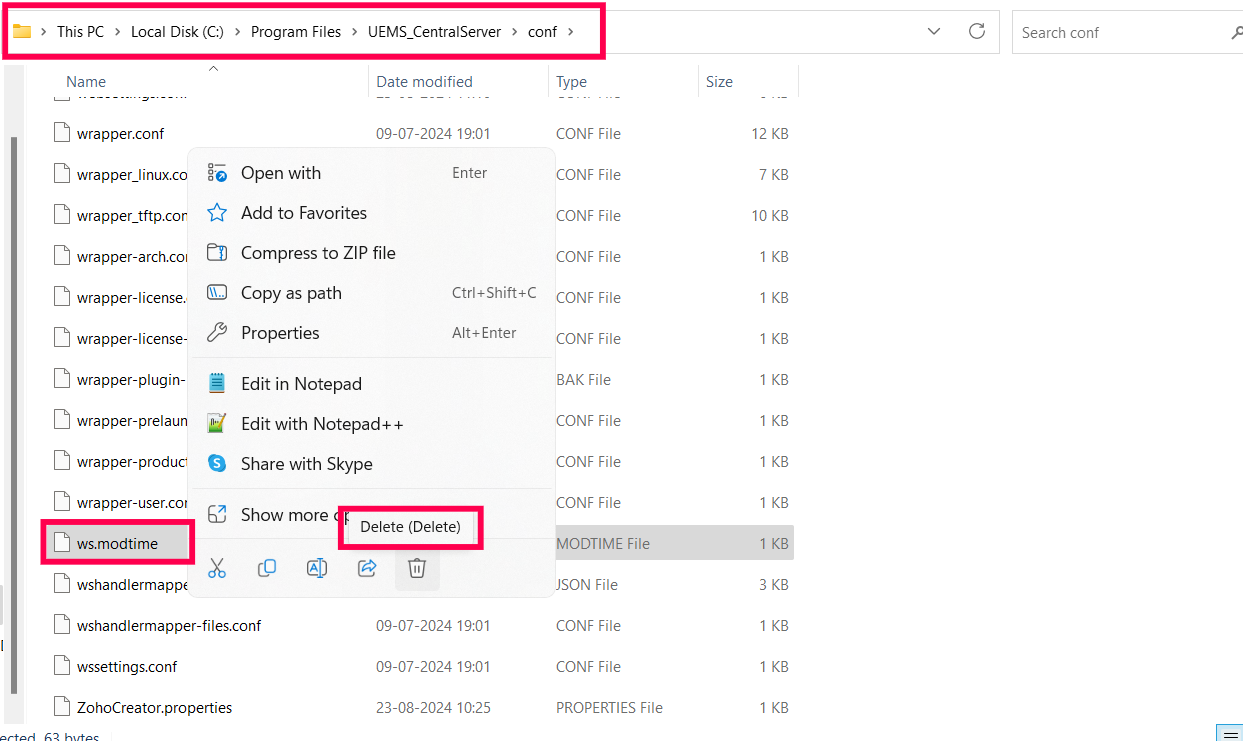Open the address bar dropdown chevron
This screenshot has height=741, width=1243.
934,31
